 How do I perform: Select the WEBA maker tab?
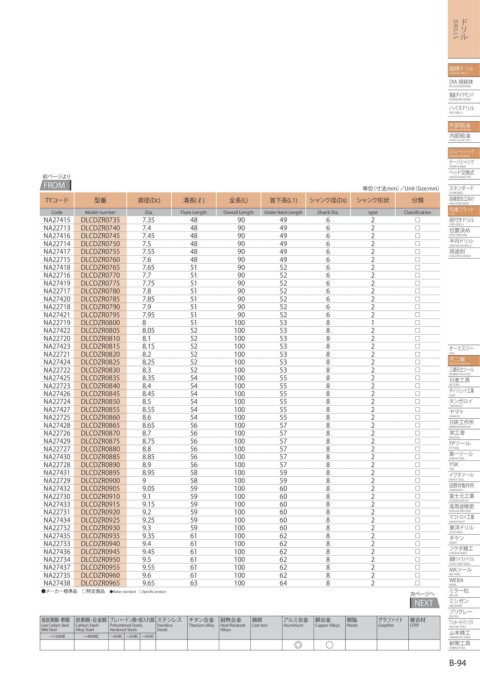click(464, 582)
